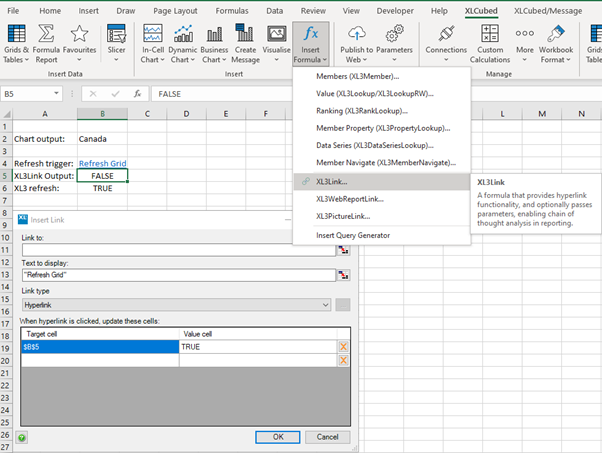The image size is (602, 453).
Task: Click the Refresh Grid hyperlink cell
Action: (x=102, y=162)
